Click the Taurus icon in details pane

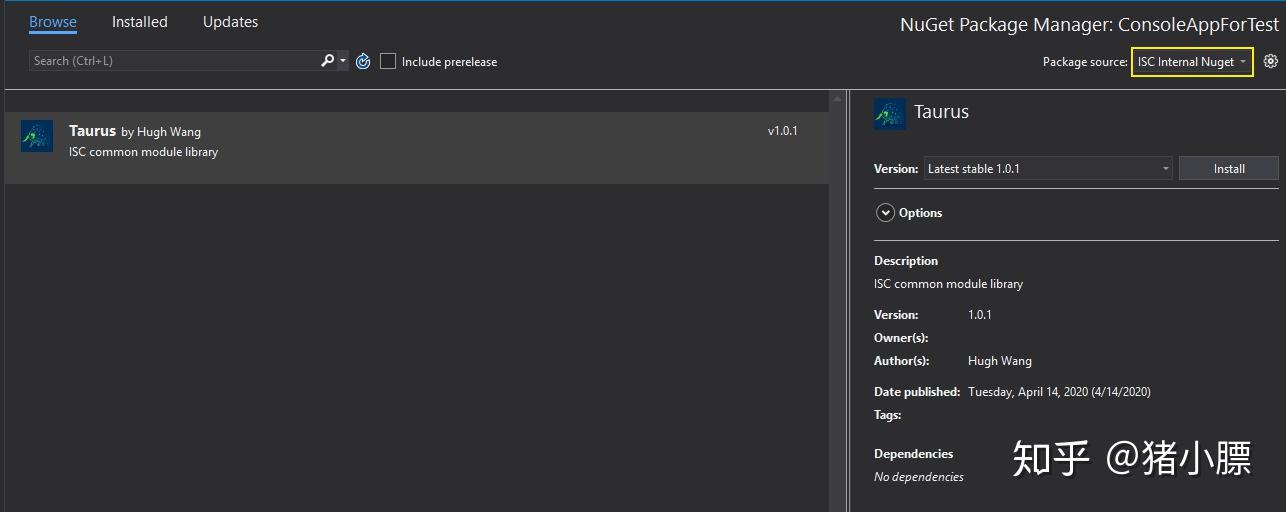(890, 114)
